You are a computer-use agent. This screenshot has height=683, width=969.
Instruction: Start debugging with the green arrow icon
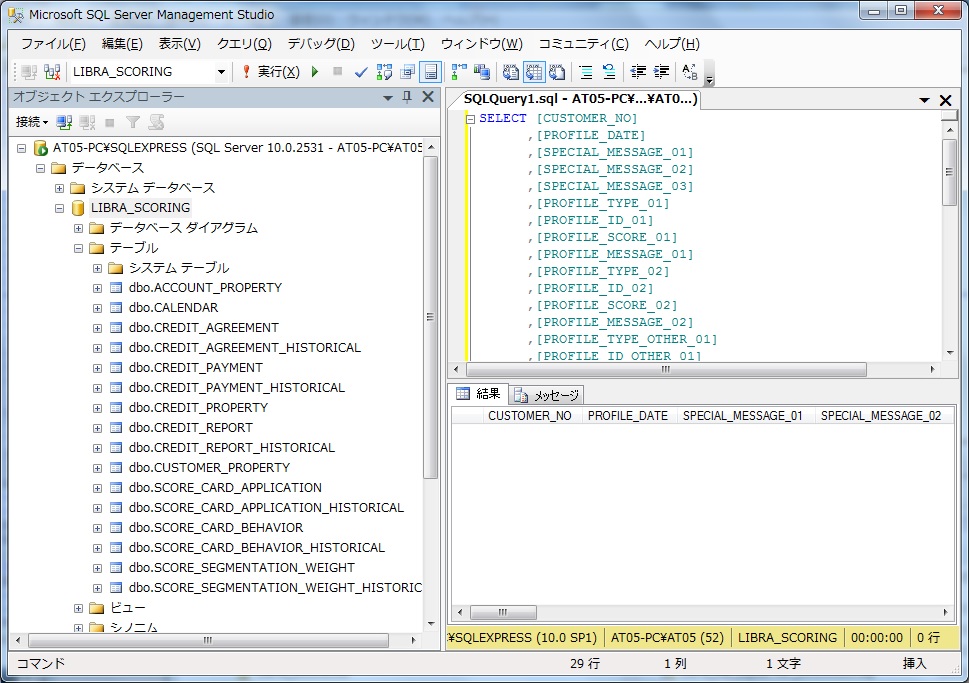click(x=315, y=72)
